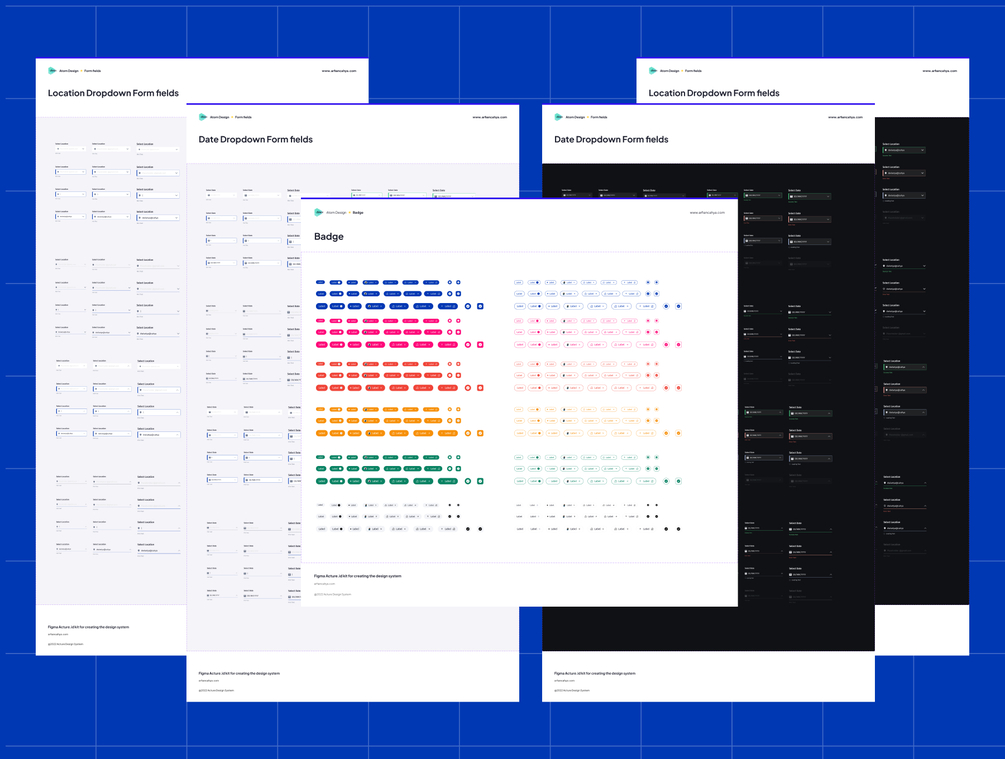Image resolution: width=1005 pixels, height=759 pixels.
Task: Open www.arfiancahya.com link on light Location page header
Action: click(339, 71)
